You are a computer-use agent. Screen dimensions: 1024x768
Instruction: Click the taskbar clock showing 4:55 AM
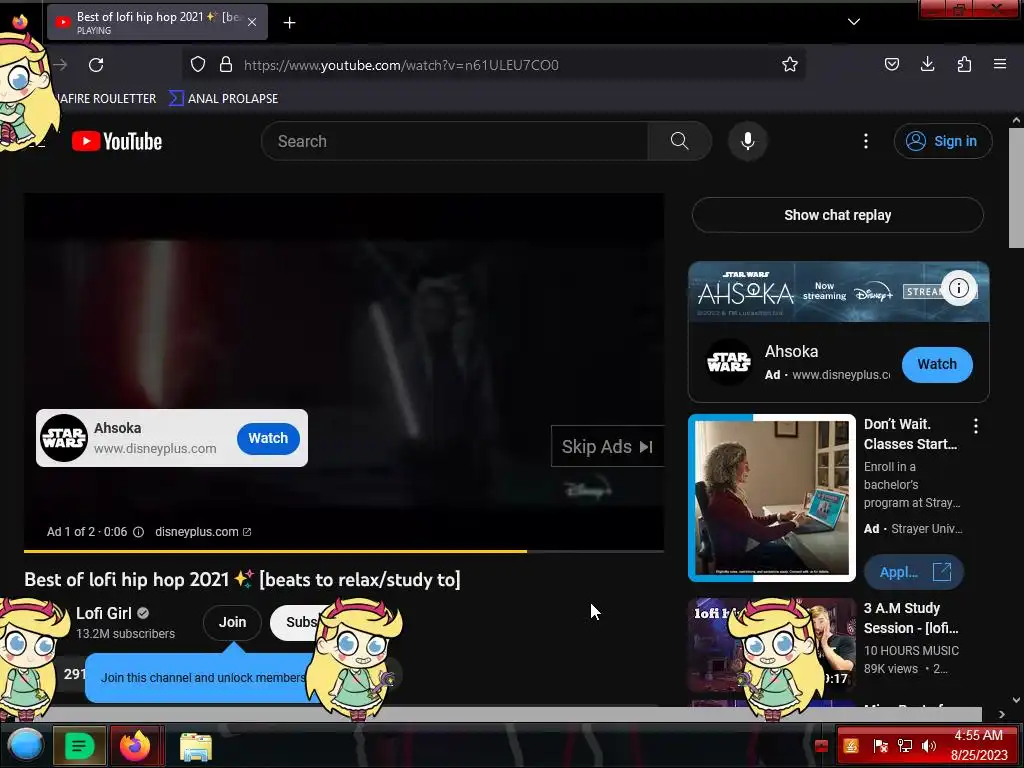coord(978,746)
